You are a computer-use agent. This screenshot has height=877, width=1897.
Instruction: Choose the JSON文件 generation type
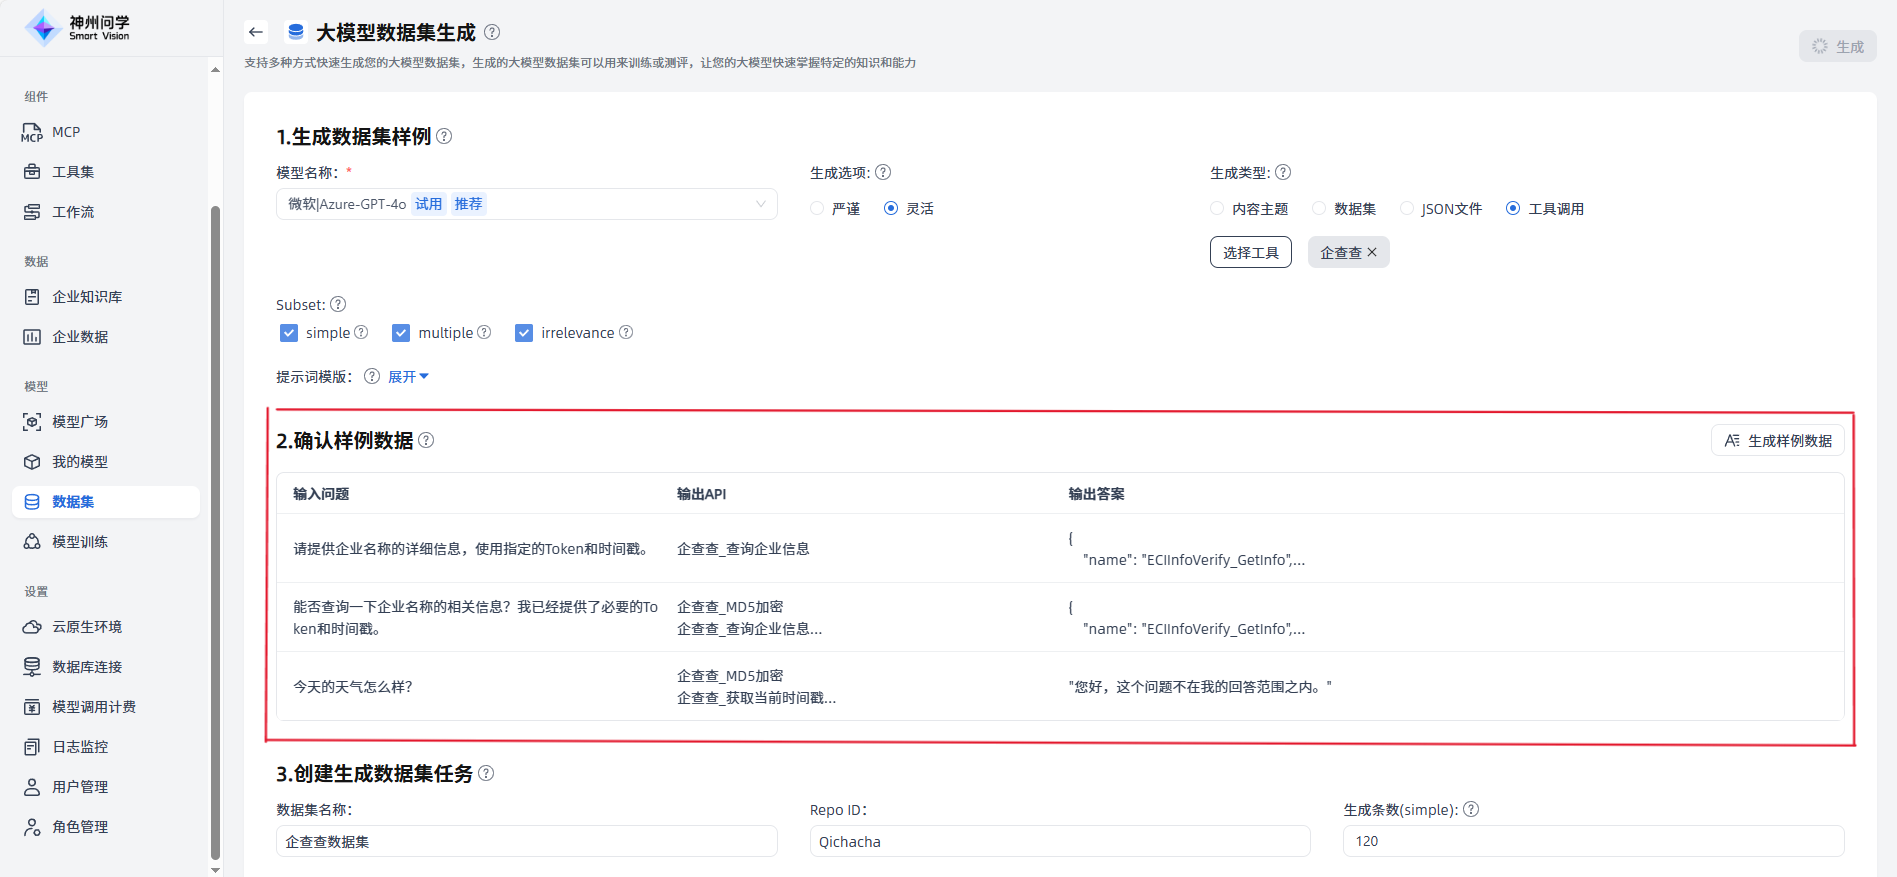pos(1407,209)
